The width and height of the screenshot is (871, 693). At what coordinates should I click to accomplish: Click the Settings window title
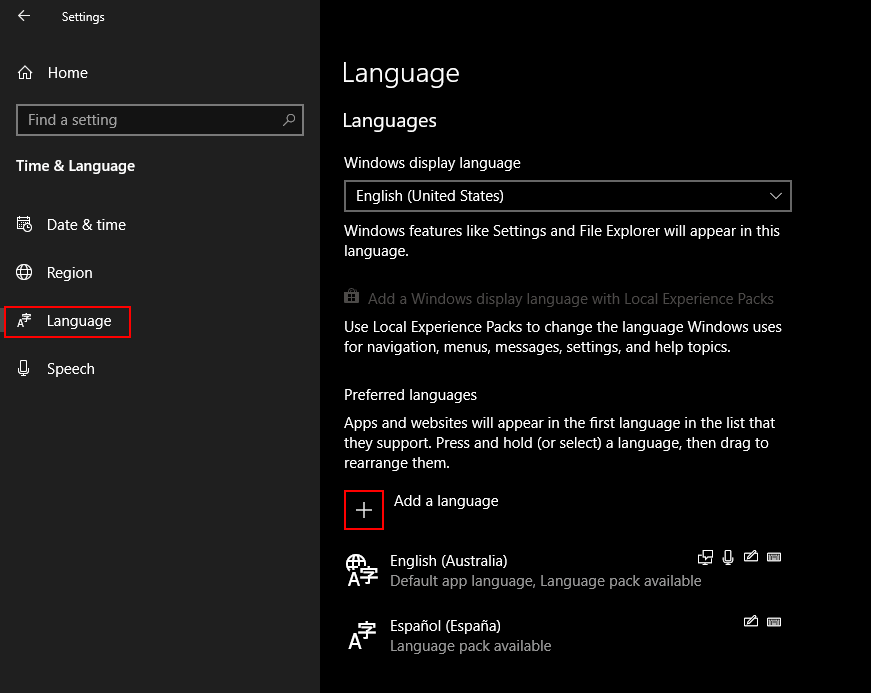(x=83, y=17)
